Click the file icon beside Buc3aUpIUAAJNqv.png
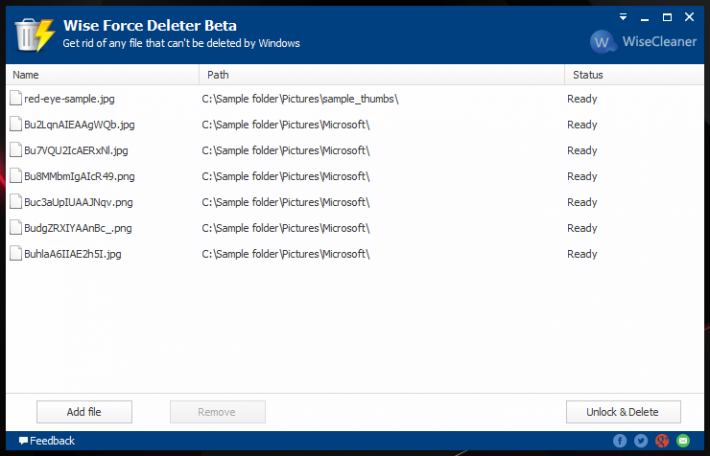This screenshot has width=710, height=456. [x=16, y=202]
